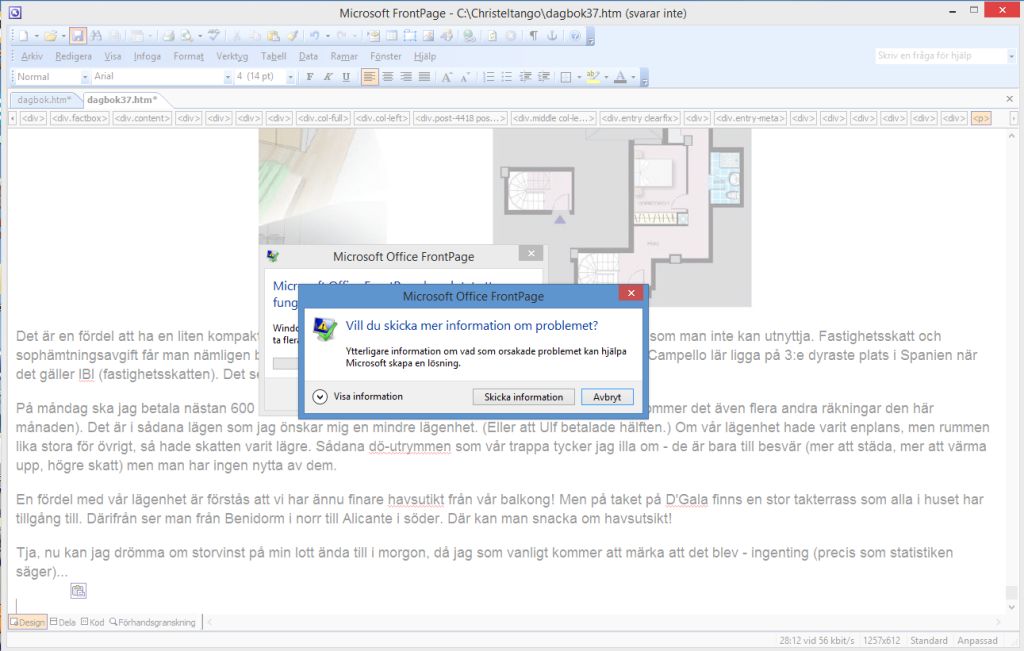The width and height of the screenshot is (1024, 651).
Task: Open the New Page dropdown arrow
Action: point(37,36)
